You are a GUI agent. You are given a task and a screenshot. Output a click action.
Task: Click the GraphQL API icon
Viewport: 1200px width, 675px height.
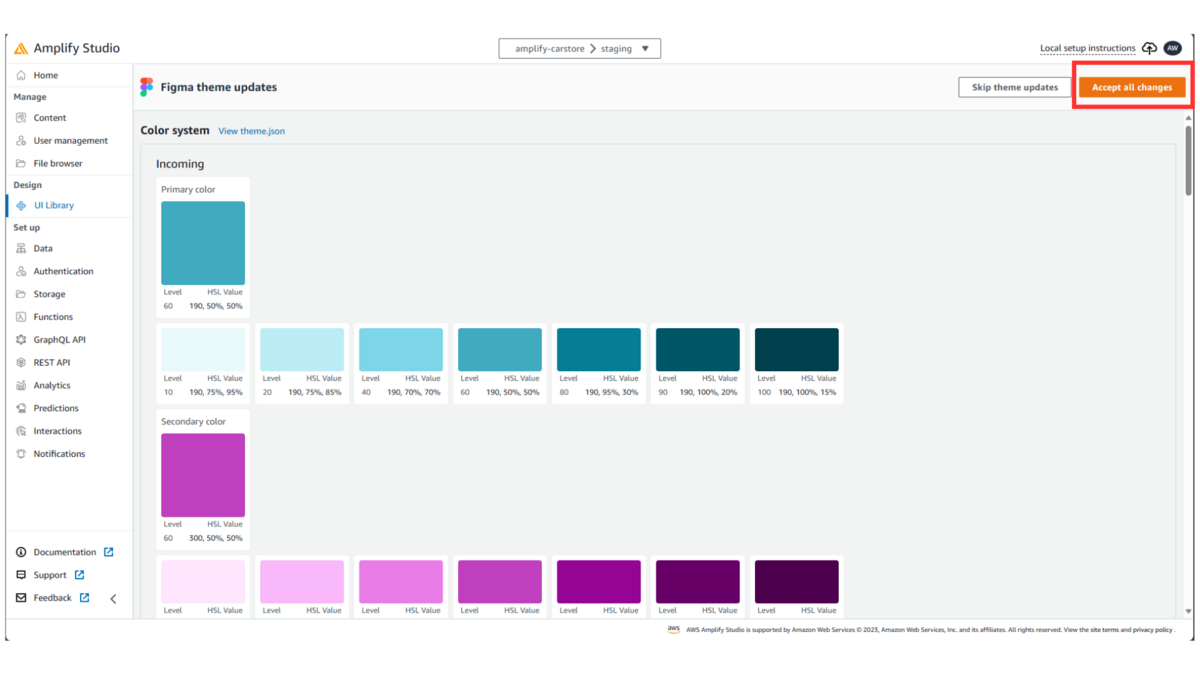pyautogui.click(x=21, y=340)
